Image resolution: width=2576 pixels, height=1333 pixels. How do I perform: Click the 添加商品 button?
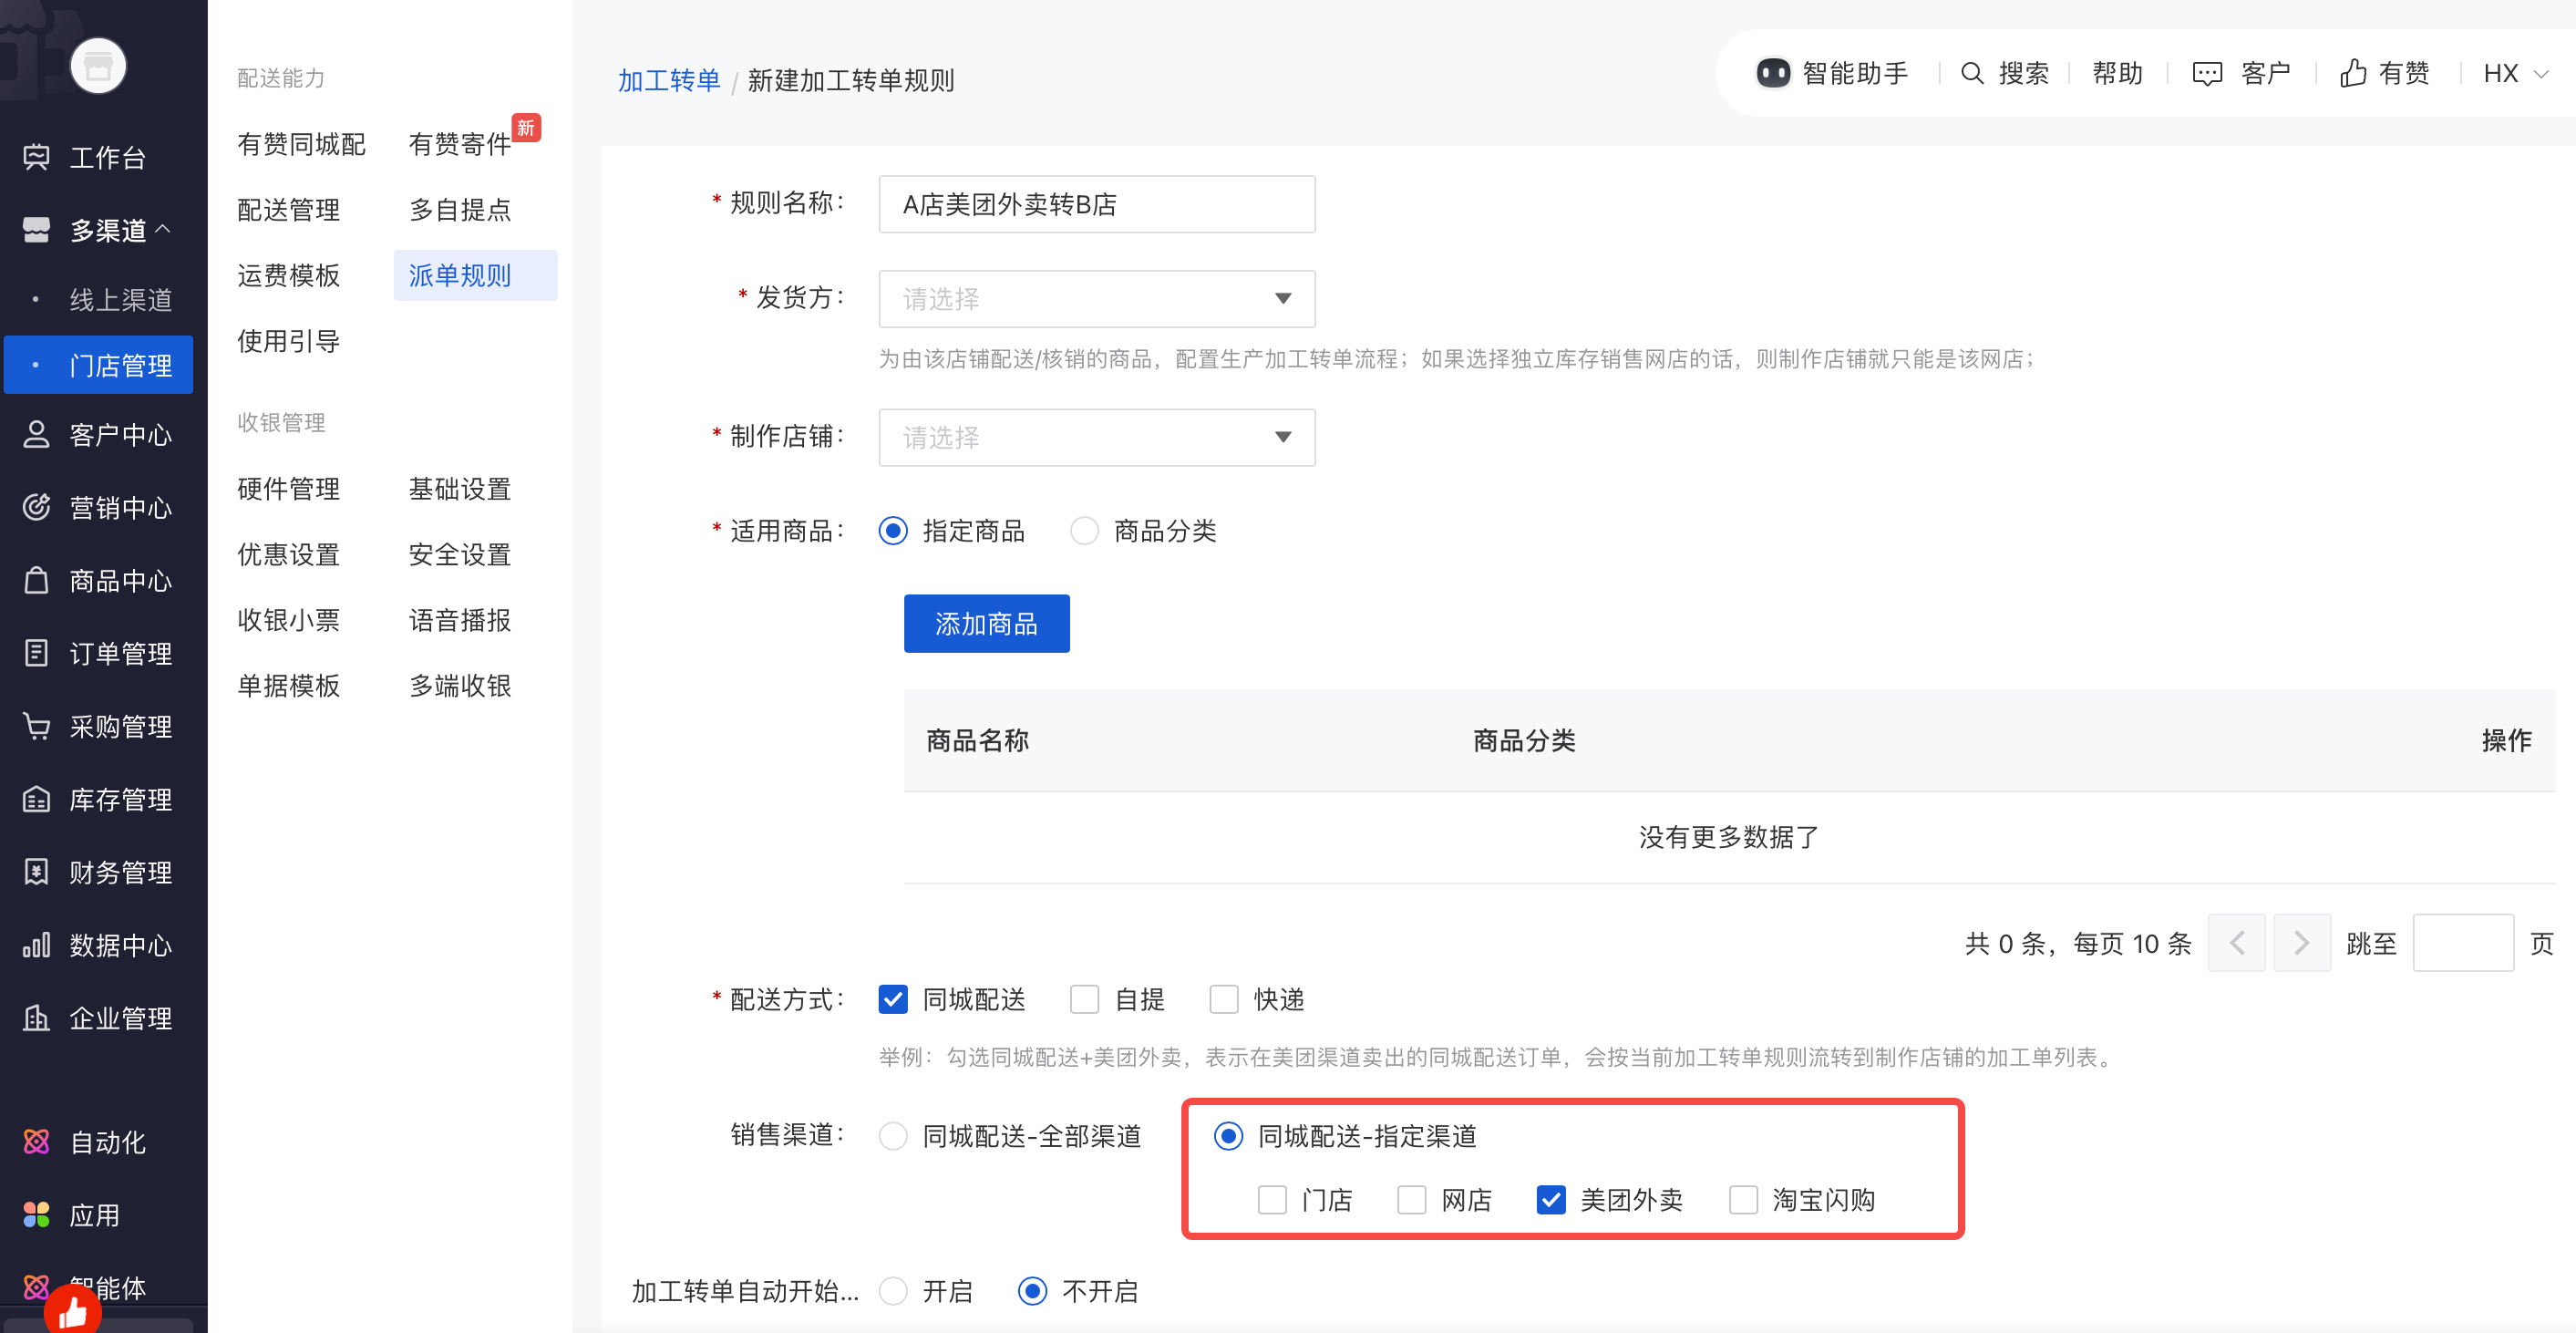tap(986, 624)
